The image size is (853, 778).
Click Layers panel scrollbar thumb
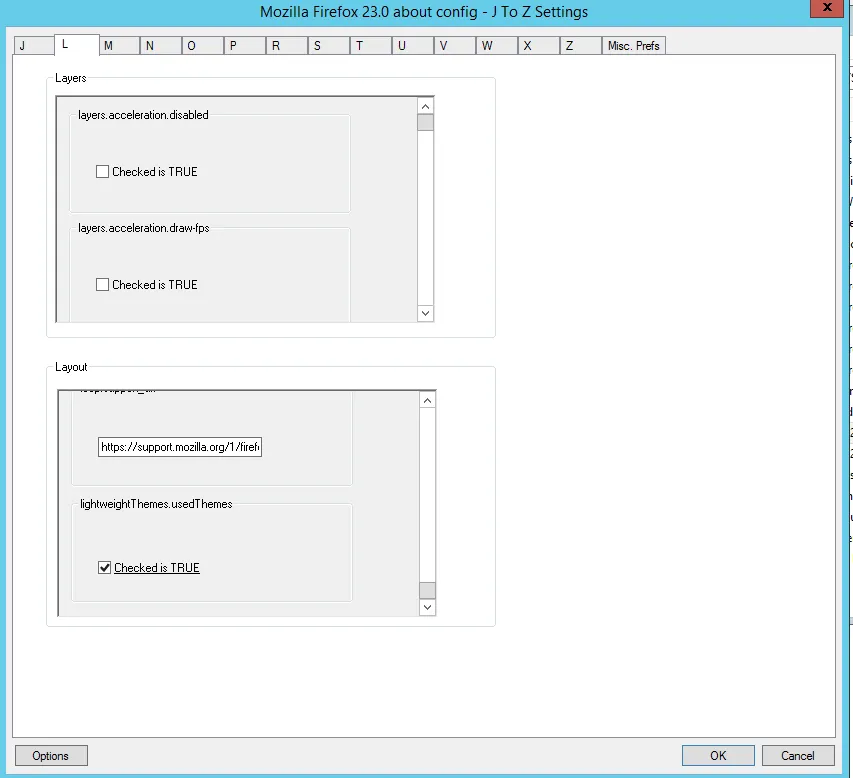[x=426, y=123]
